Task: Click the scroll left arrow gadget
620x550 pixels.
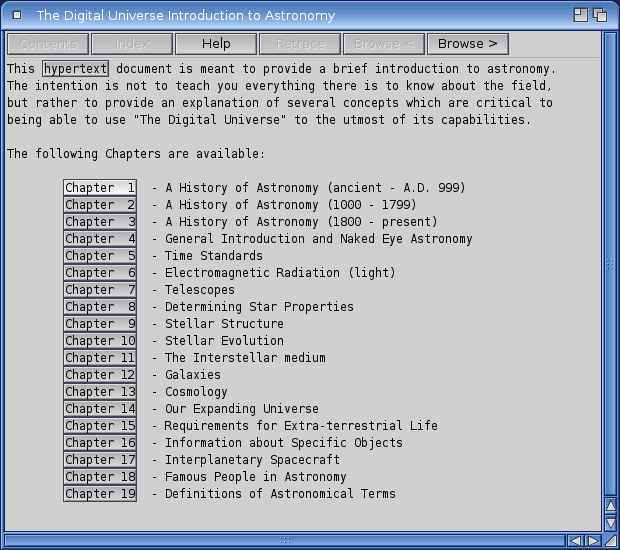Action: [575, 540]
